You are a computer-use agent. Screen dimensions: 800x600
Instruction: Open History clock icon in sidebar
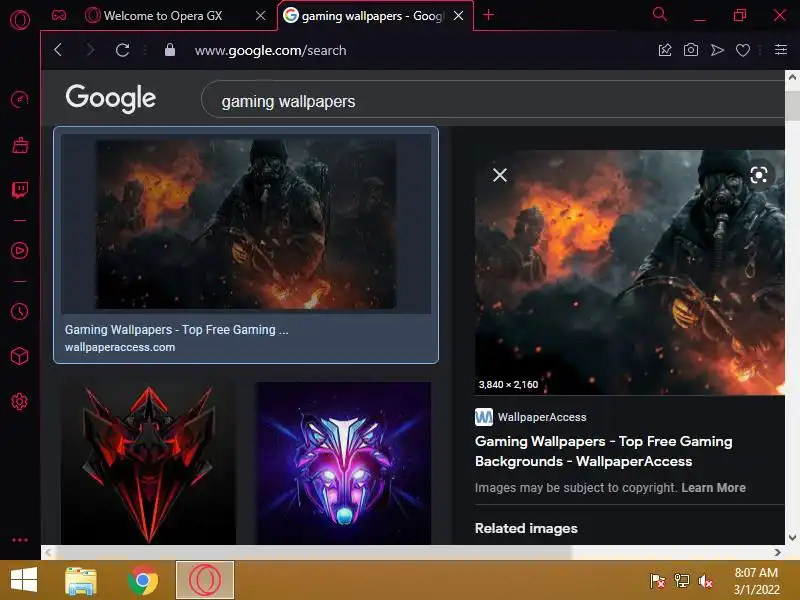[19, 311]
